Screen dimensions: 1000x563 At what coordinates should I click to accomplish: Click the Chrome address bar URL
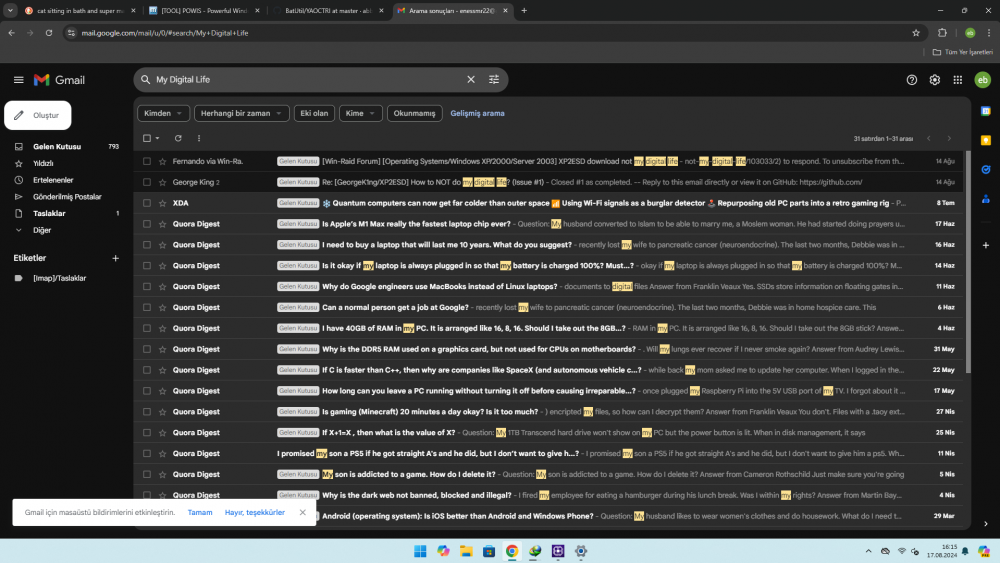point(165,33)
